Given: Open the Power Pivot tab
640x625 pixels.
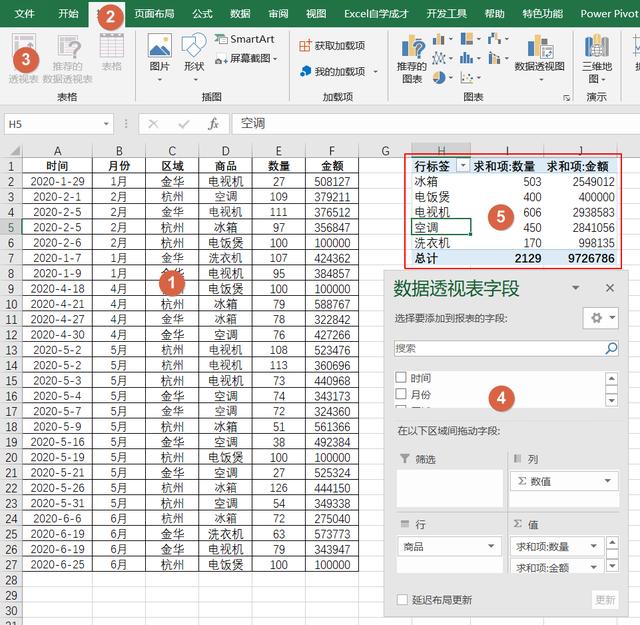Looking at the screenshot, I should 609,13.
